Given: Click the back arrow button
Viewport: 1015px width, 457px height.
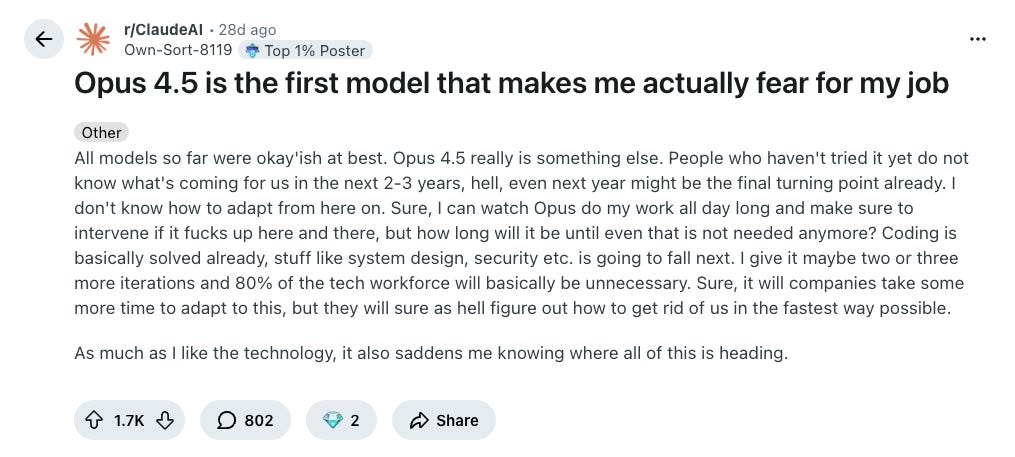Looking at the screenshot, I should click(x=43, y=40).
